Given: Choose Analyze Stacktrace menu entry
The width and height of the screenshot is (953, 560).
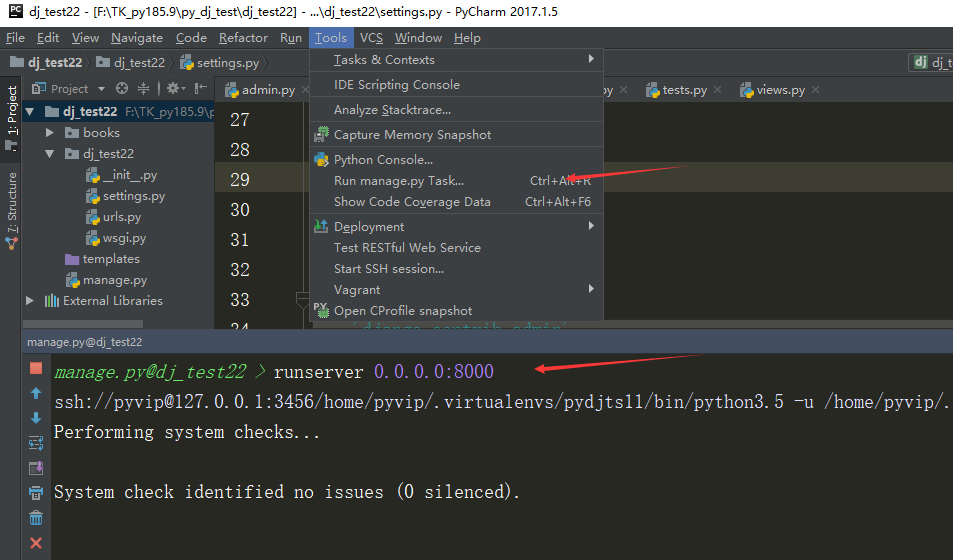Looking at the screenshot, I should (x=456, y=109).
